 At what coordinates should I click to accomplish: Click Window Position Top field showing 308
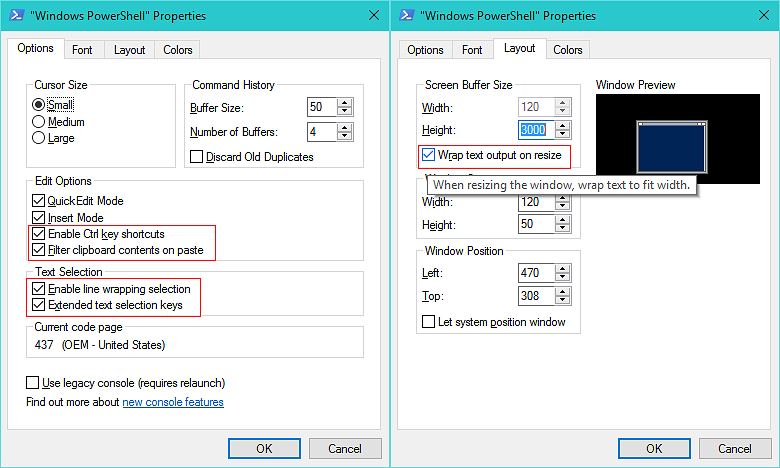tap(536, 296)
